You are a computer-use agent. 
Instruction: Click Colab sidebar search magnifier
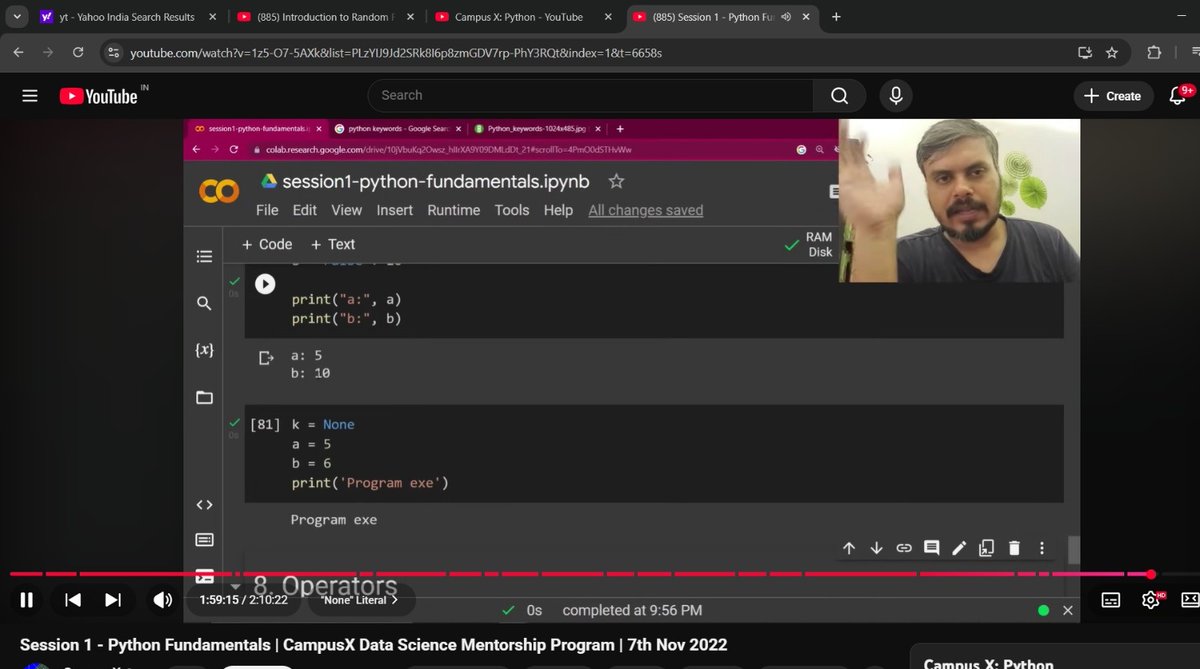coord(204,303)
